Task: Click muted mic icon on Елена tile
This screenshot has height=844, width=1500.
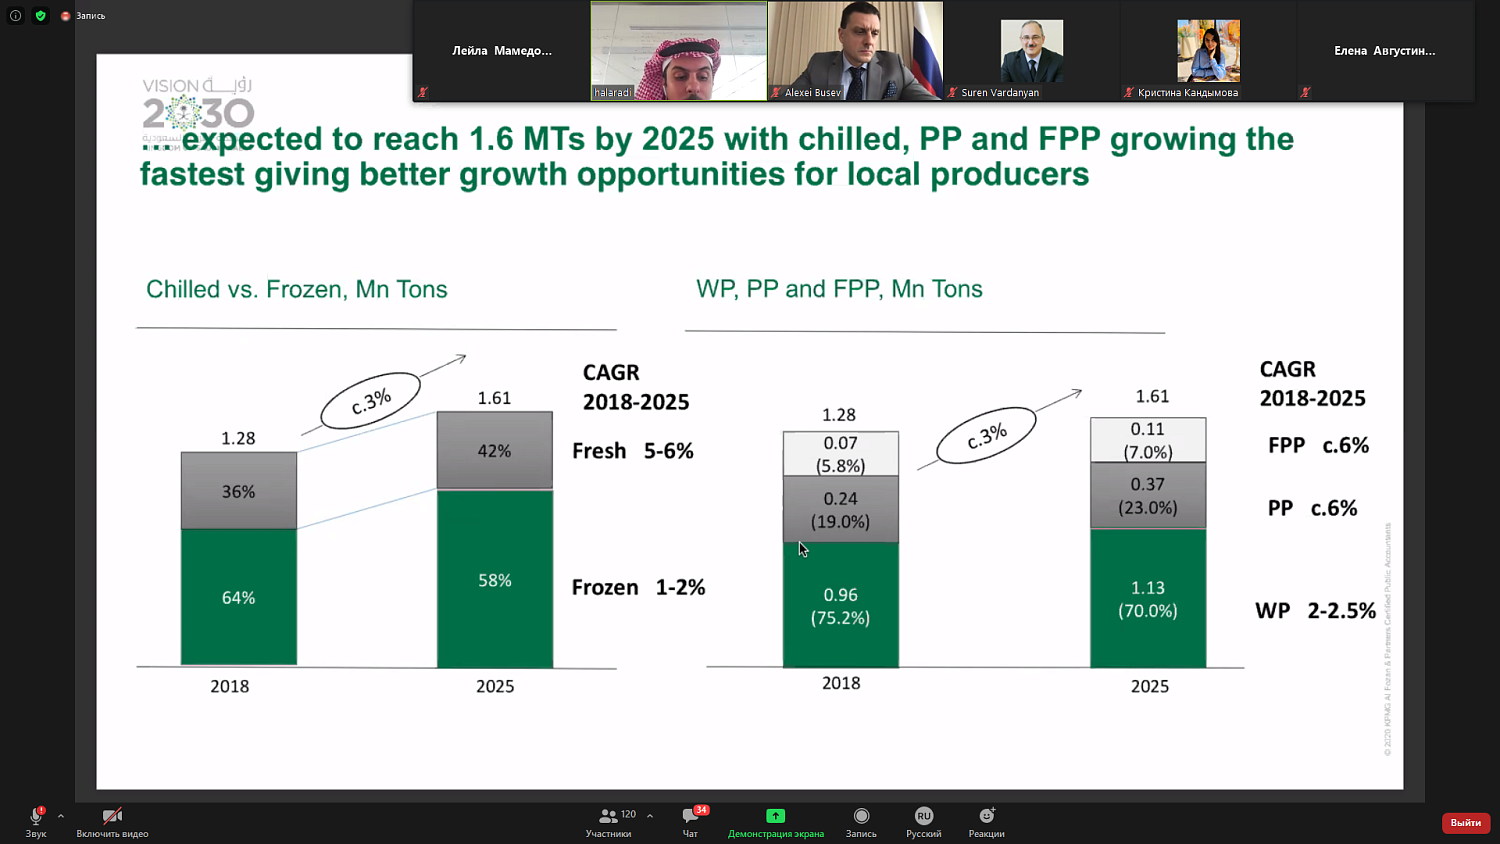Action: pos(1305,92)
